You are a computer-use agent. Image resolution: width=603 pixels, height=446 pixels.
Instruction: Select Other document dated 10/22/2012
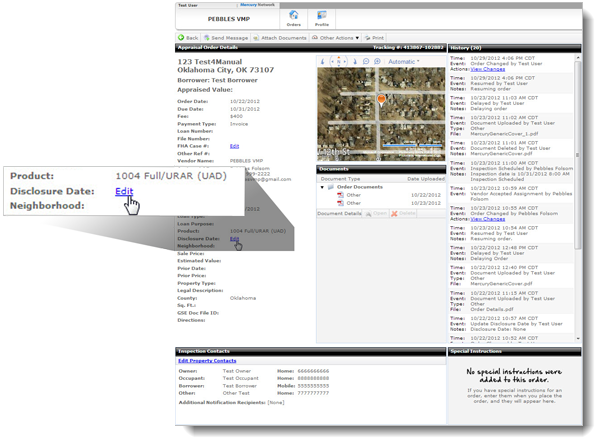pos(353,195)
